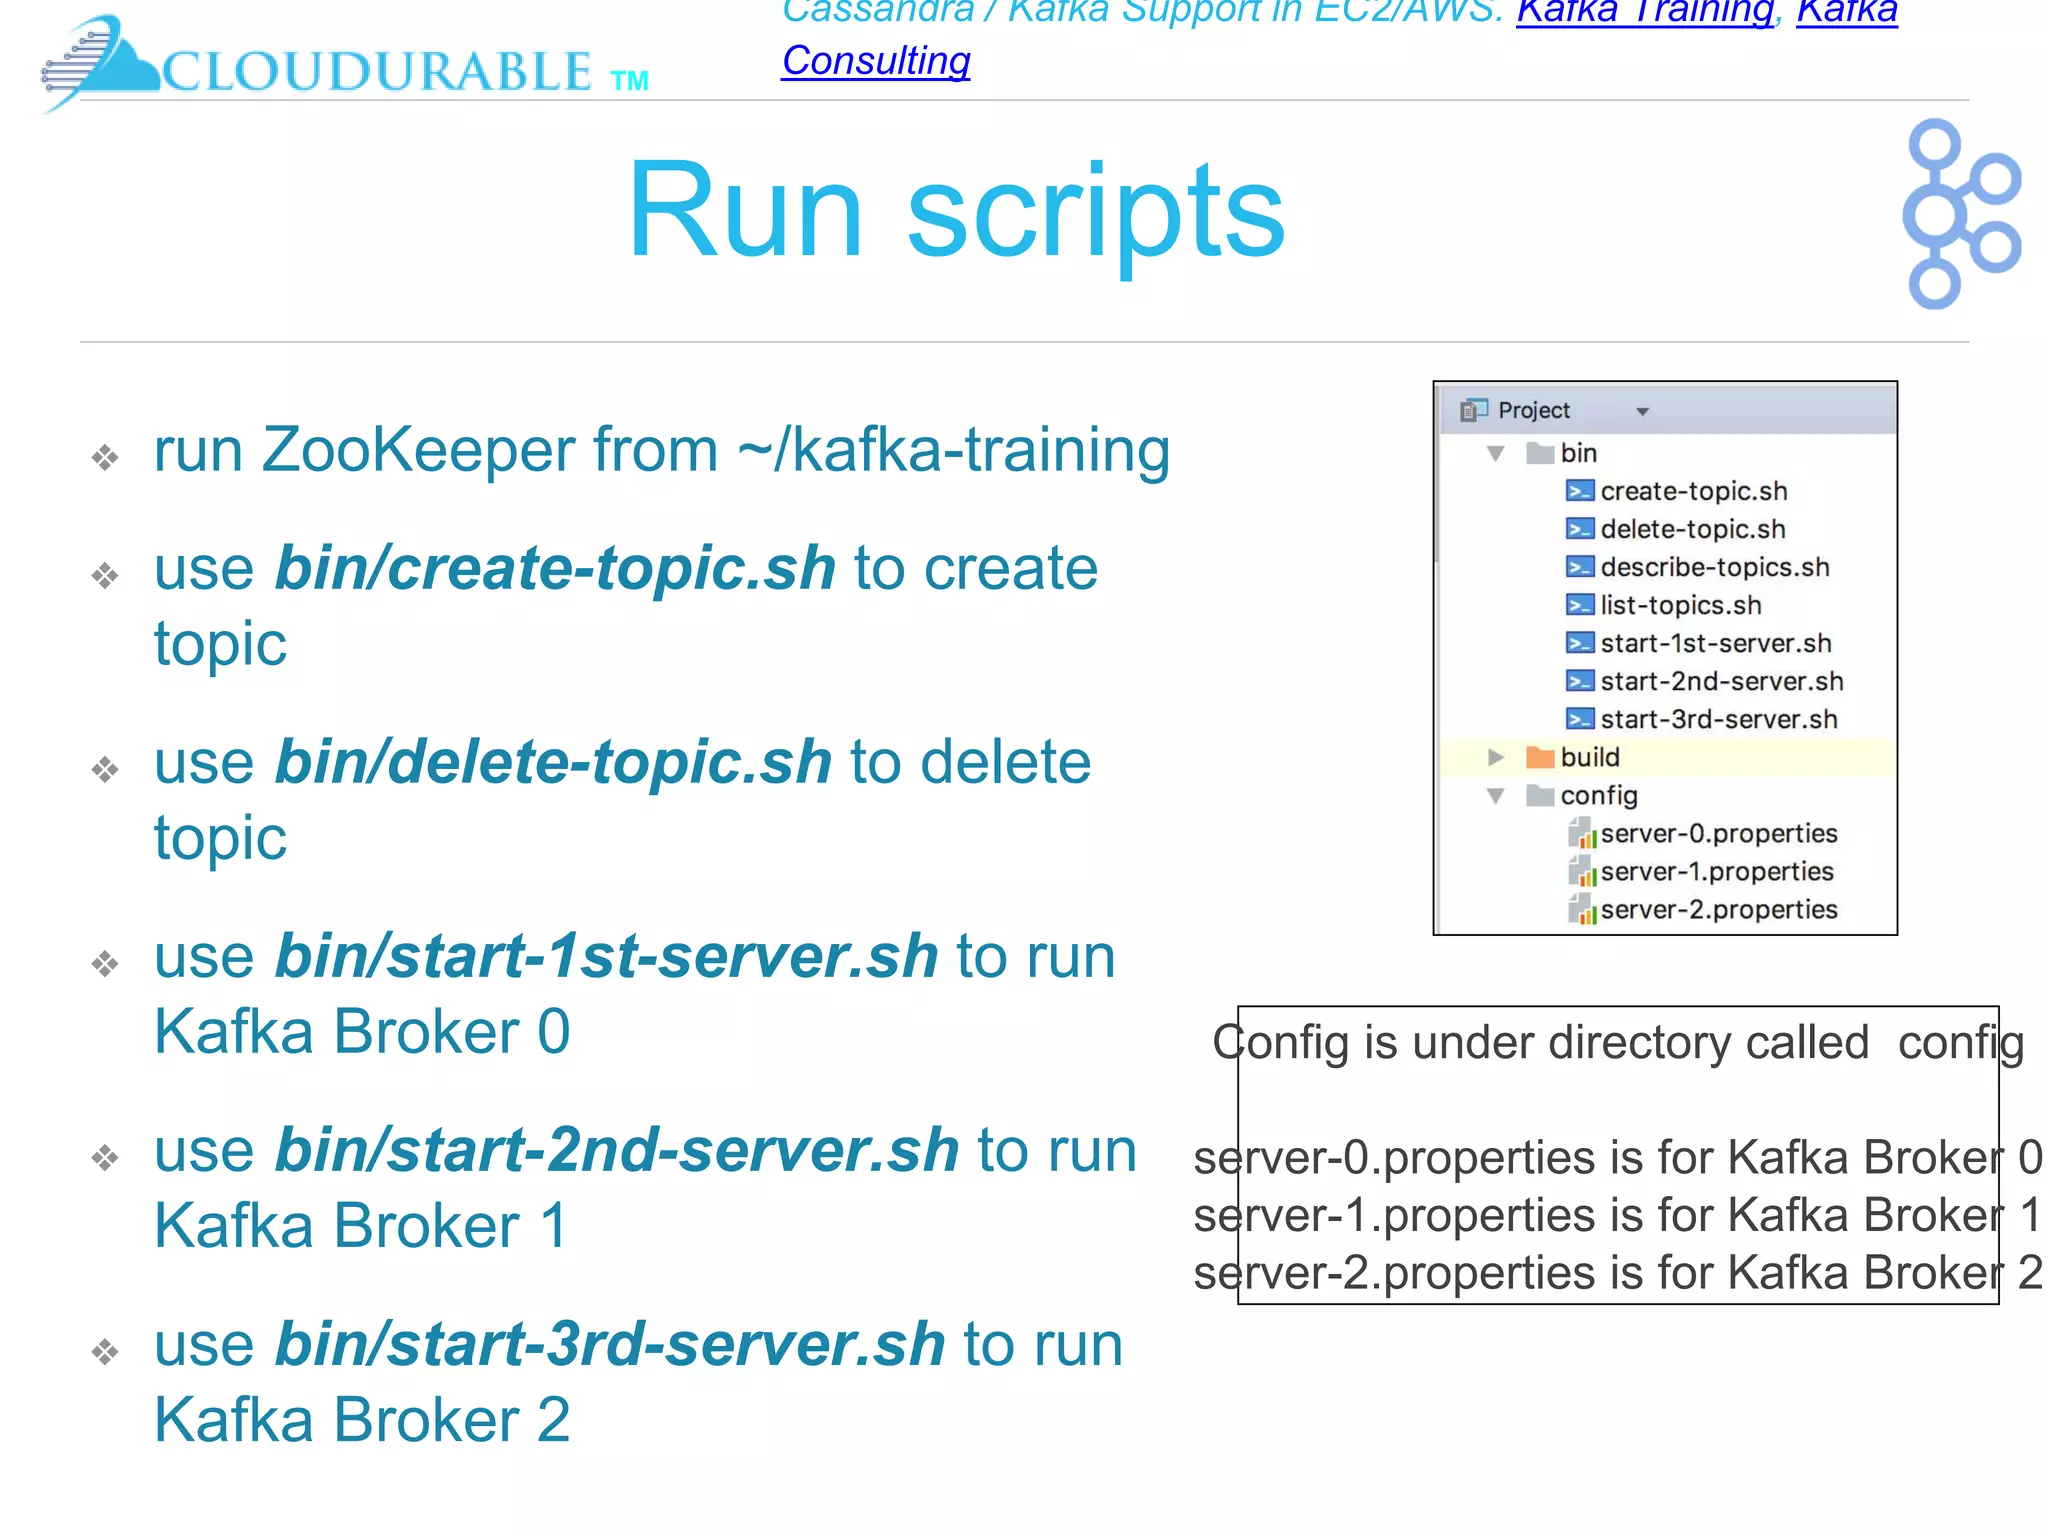This screenshot has height=1536, width=2048.
Task: Click the describe-topics.sh script icon
Action: (1579, 567)
